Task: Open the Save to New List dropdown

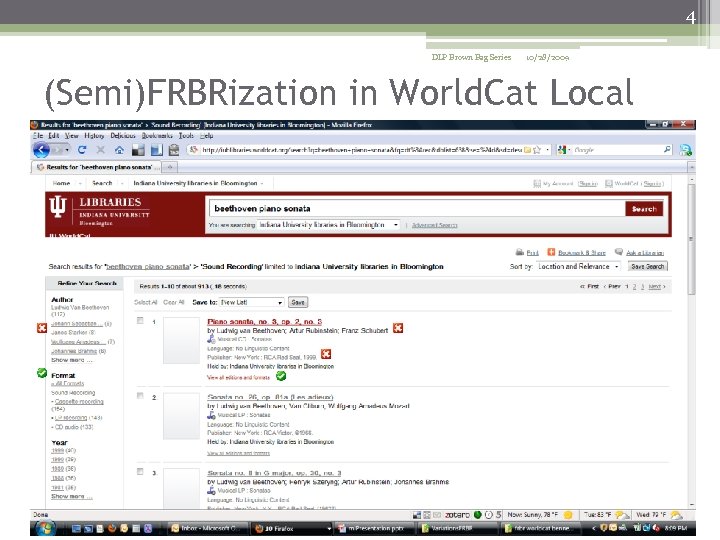Action: [251, 302]
